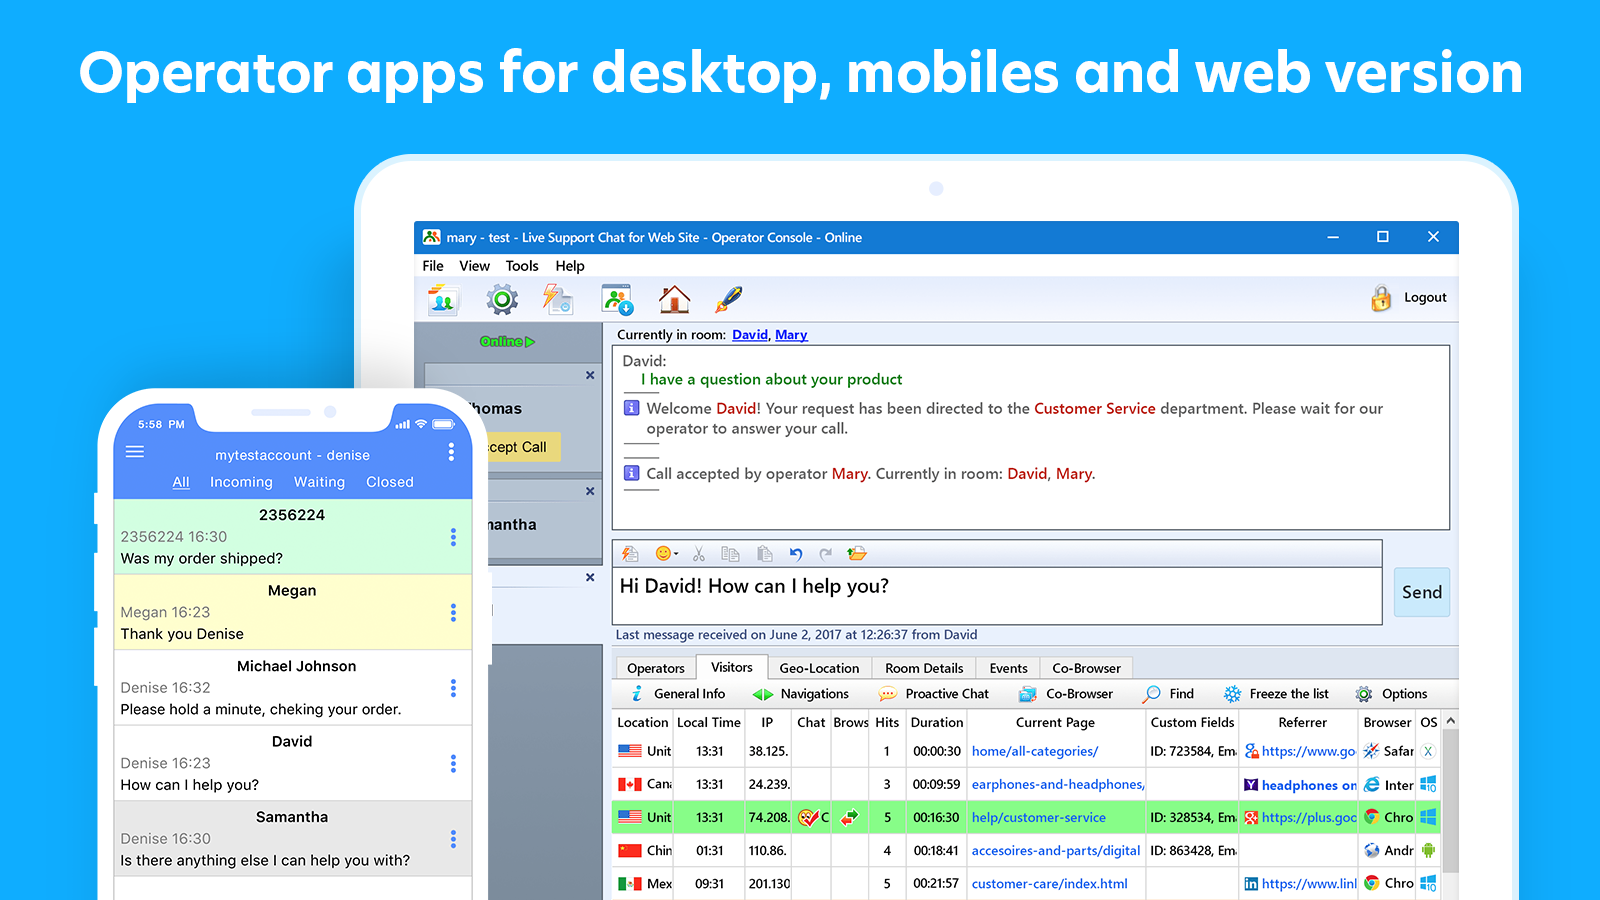Open the hamburger menu in the mobile app
Viewport: 1600px width, 900px height.
coord(135,451)
